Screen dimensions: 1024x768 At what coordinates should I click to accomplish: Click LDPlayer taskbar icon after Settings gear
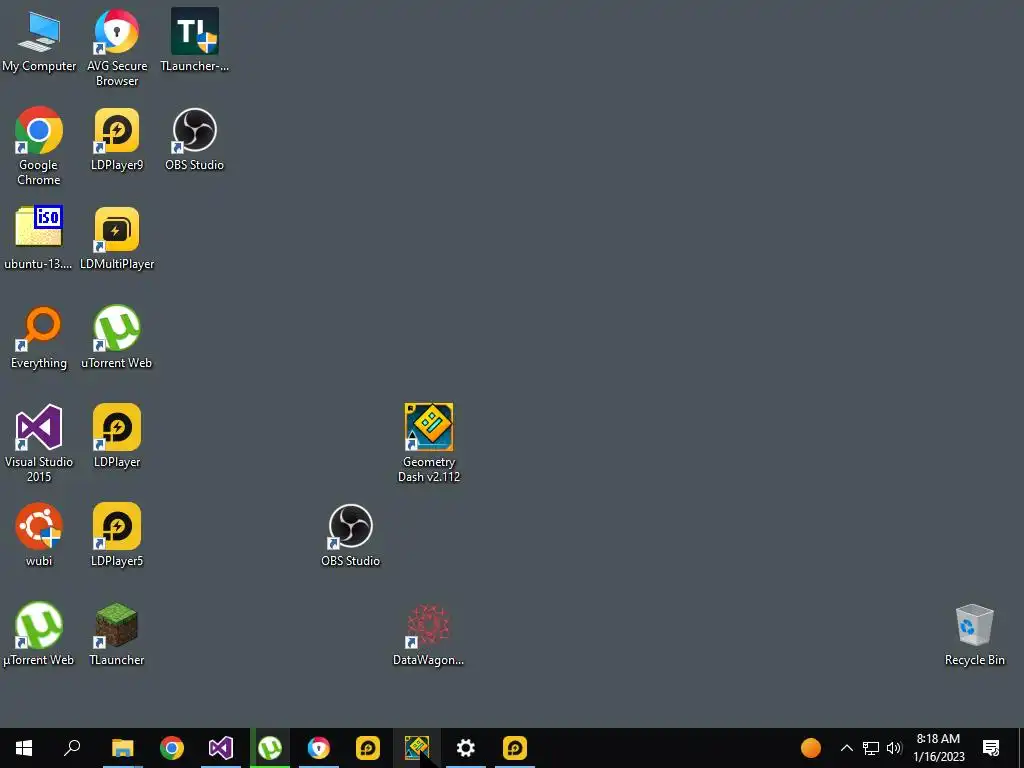[x=515, y=748]
